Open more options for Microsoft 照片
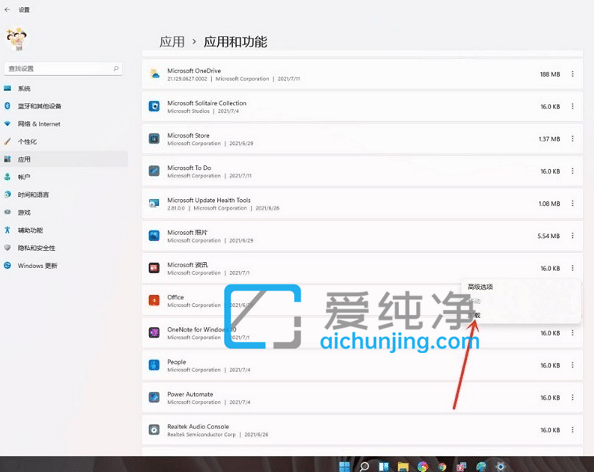Screen dimensions: 594x472 [x=572, y=236]
